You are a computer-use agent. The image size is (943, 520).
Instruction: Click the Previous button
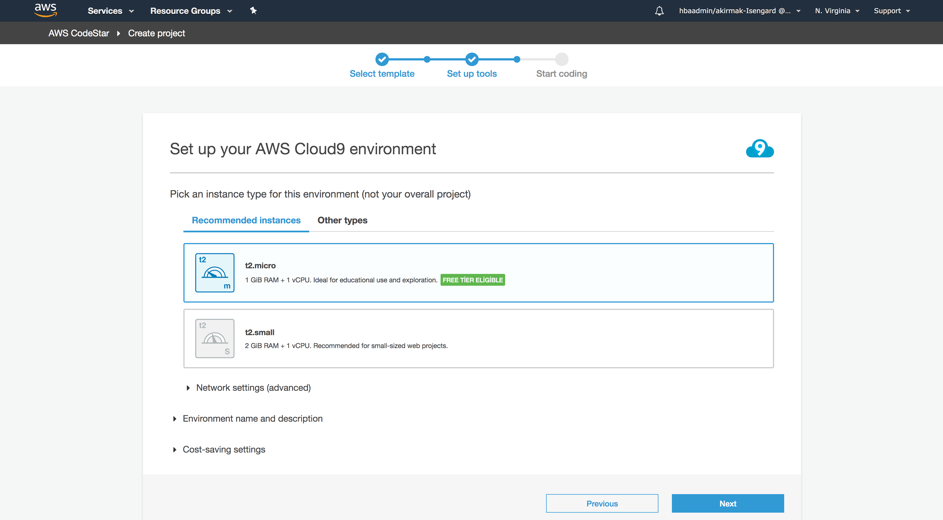(x=602, y=503)
